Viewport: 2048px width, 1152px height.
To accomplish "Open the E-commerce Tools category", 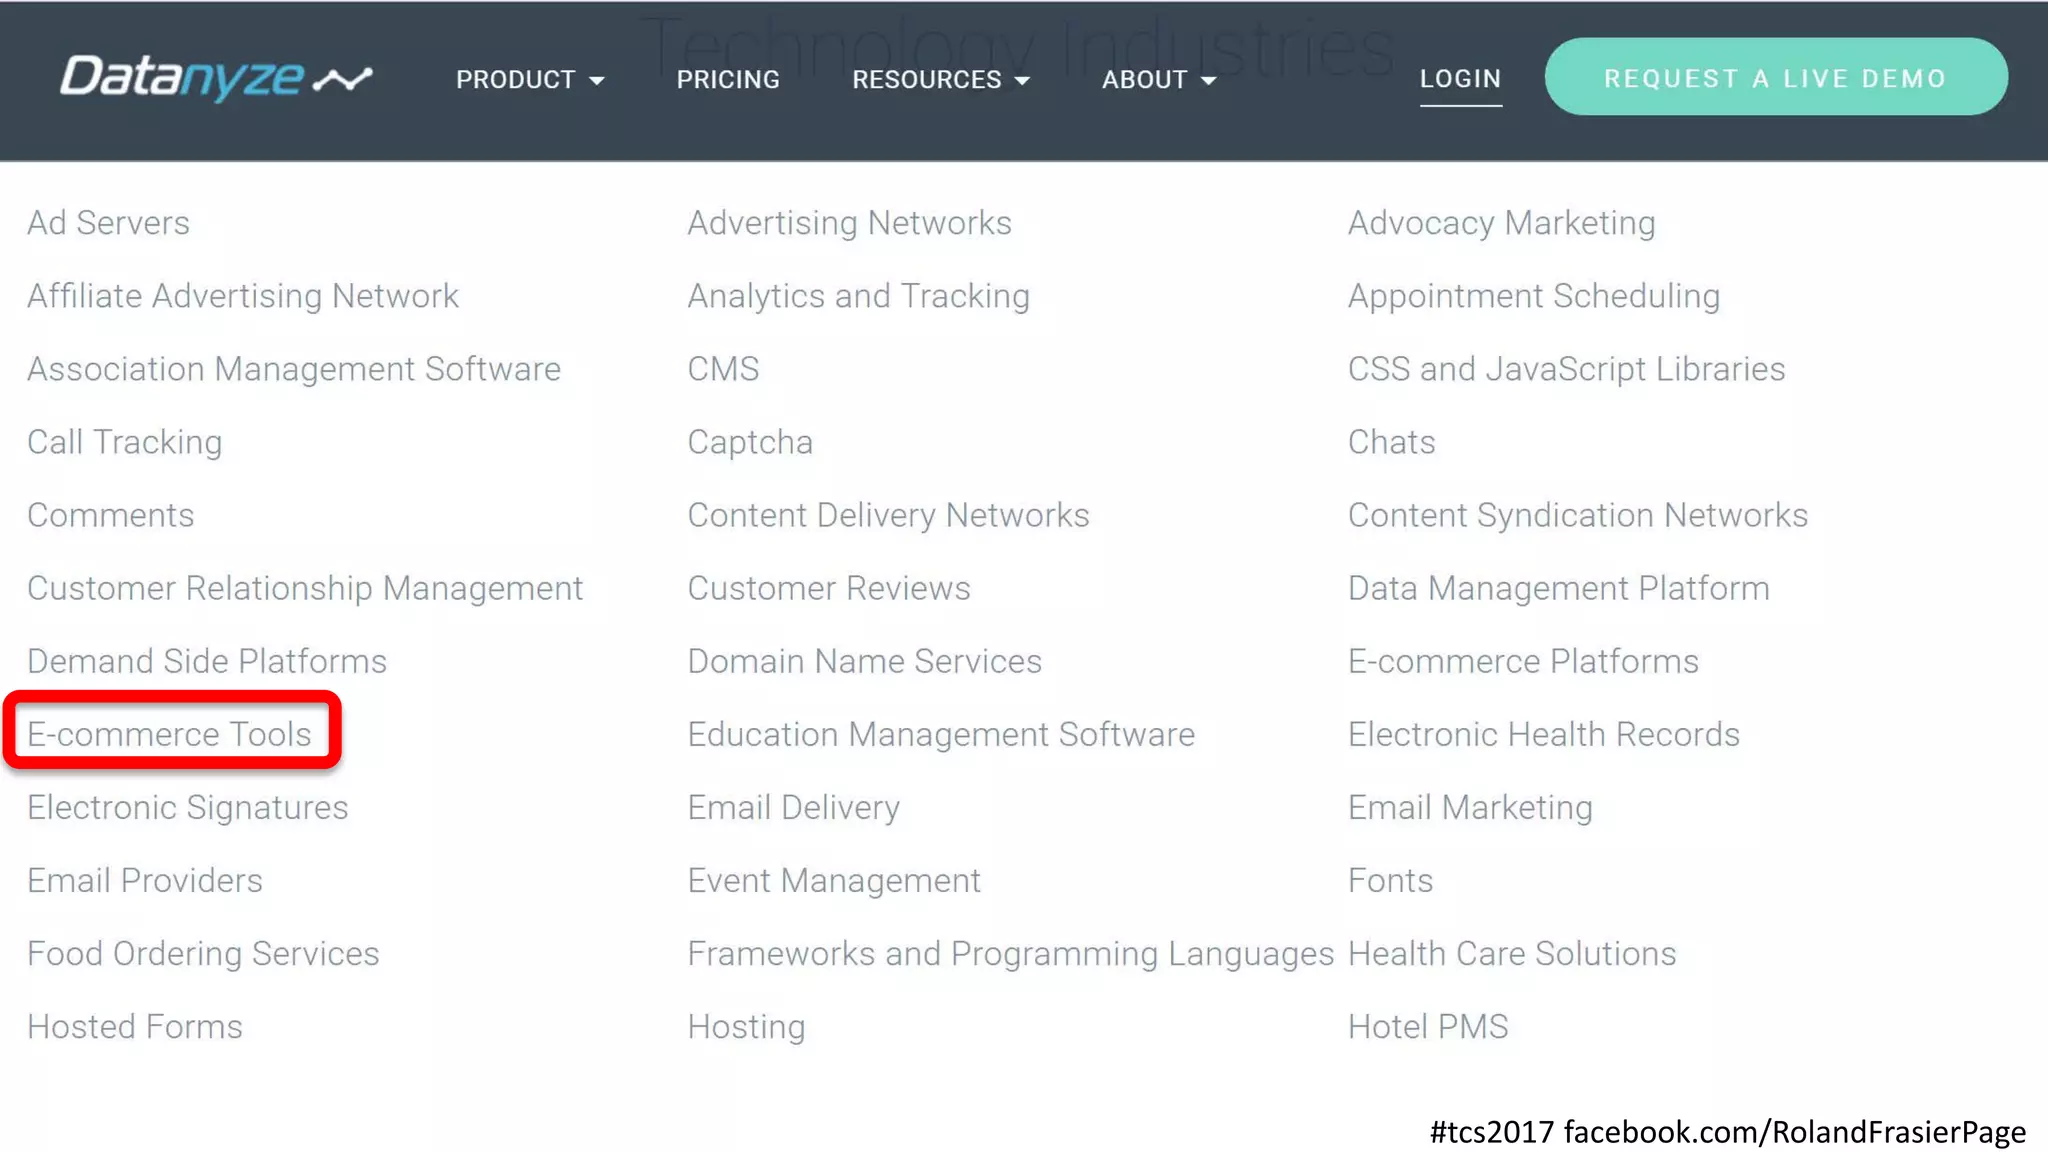I will click(170, 734).
